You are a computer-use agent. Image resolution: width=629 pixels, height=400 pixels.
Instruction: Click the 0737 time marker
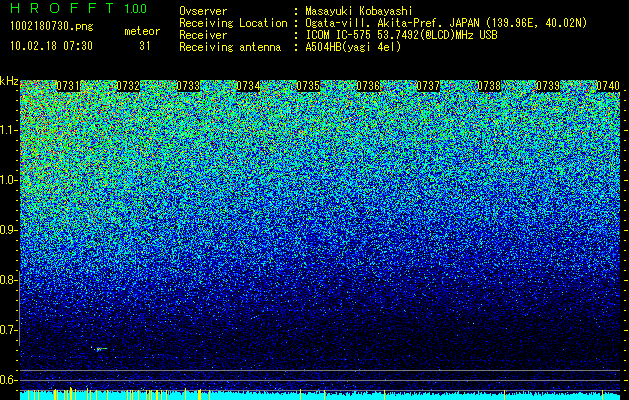(x=428, y=86)
